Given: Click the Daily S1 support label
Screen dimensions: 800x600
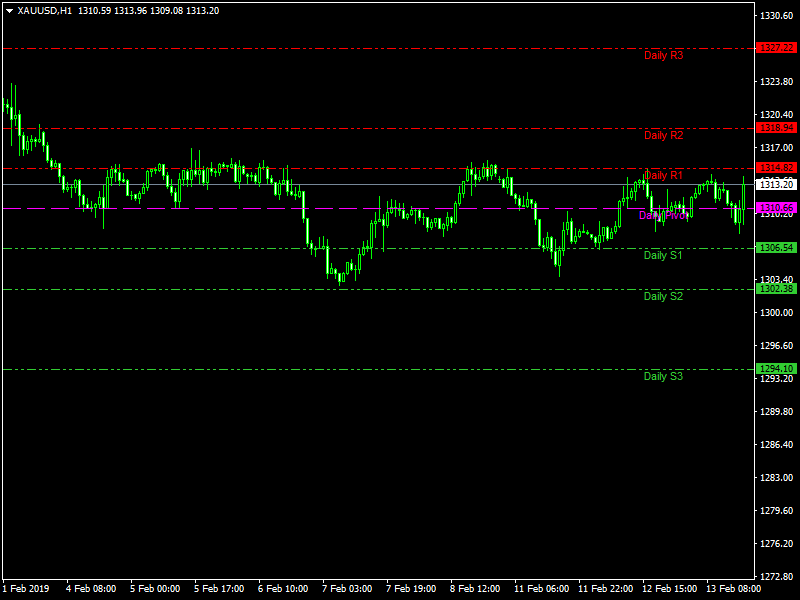Looking at the screenshot, I should click(663, 256).
